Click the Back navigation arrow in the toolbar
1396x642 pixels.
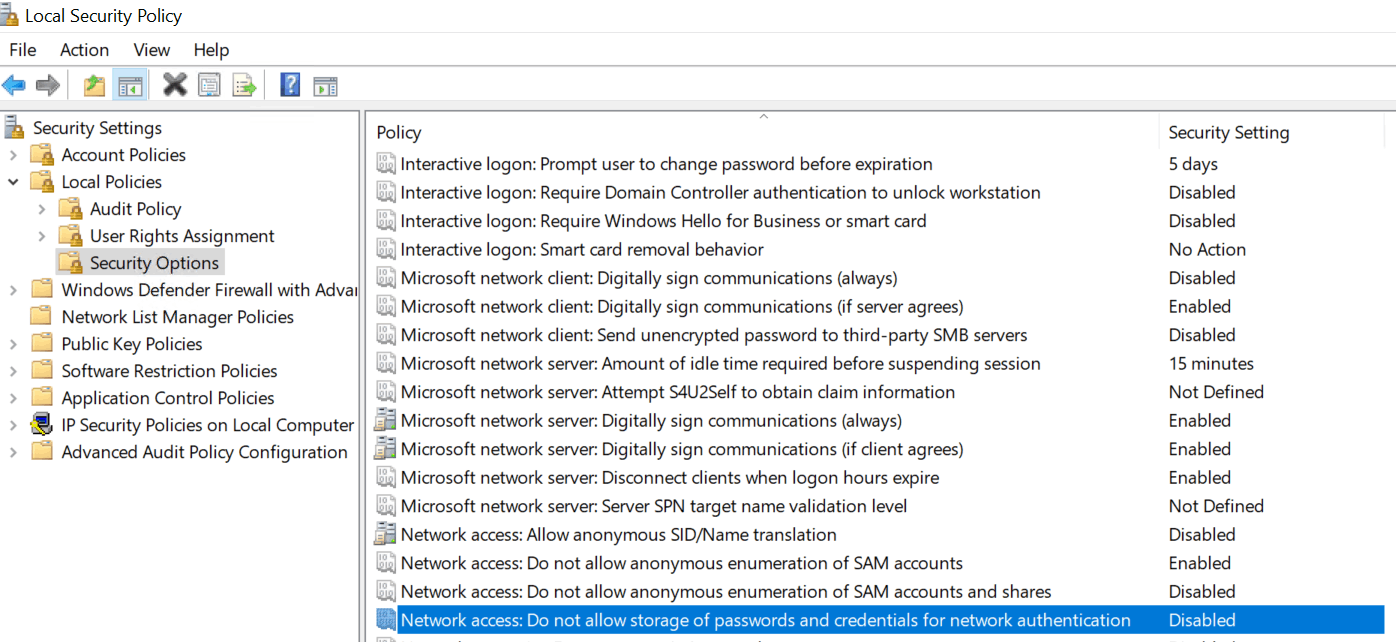click(x=14, y=84)
